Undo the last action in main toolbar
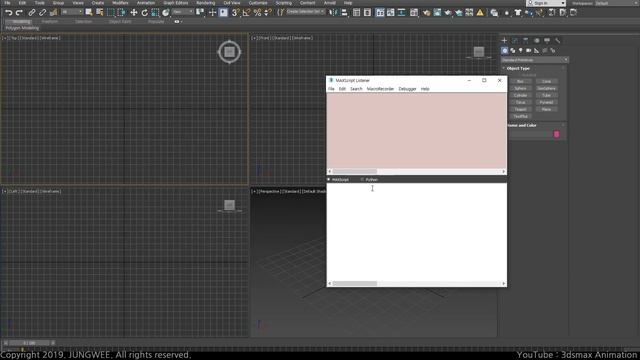The height and width of the screenshot is (360, 640). coord(9,13)
